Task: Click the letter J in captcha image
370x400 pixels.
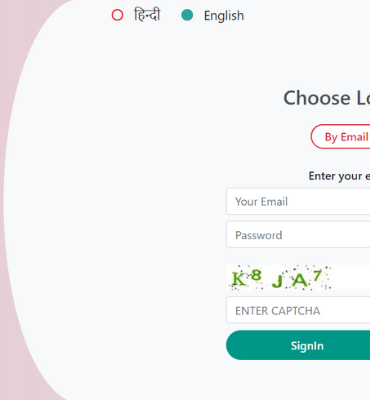Action: [277, 281]
